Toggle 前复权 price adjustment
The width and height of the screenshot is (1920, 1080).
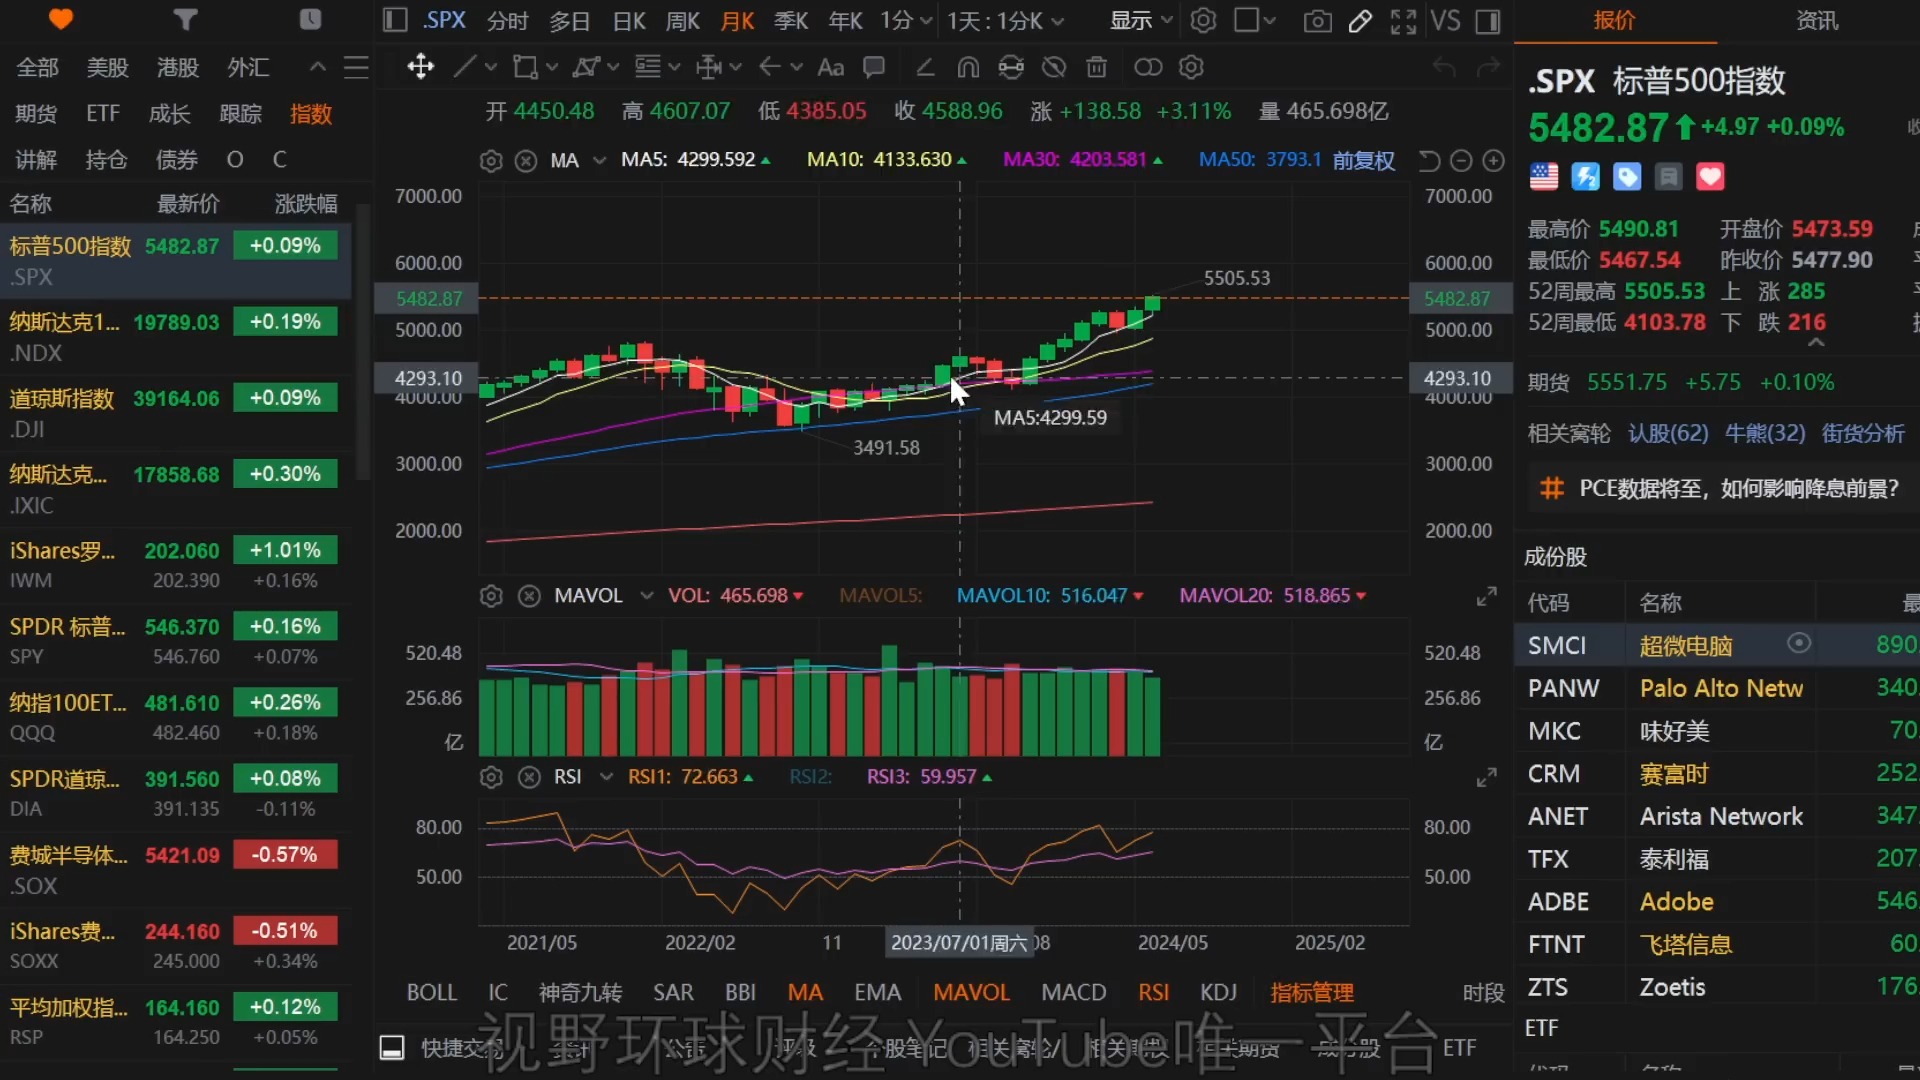coord(1363,160)
